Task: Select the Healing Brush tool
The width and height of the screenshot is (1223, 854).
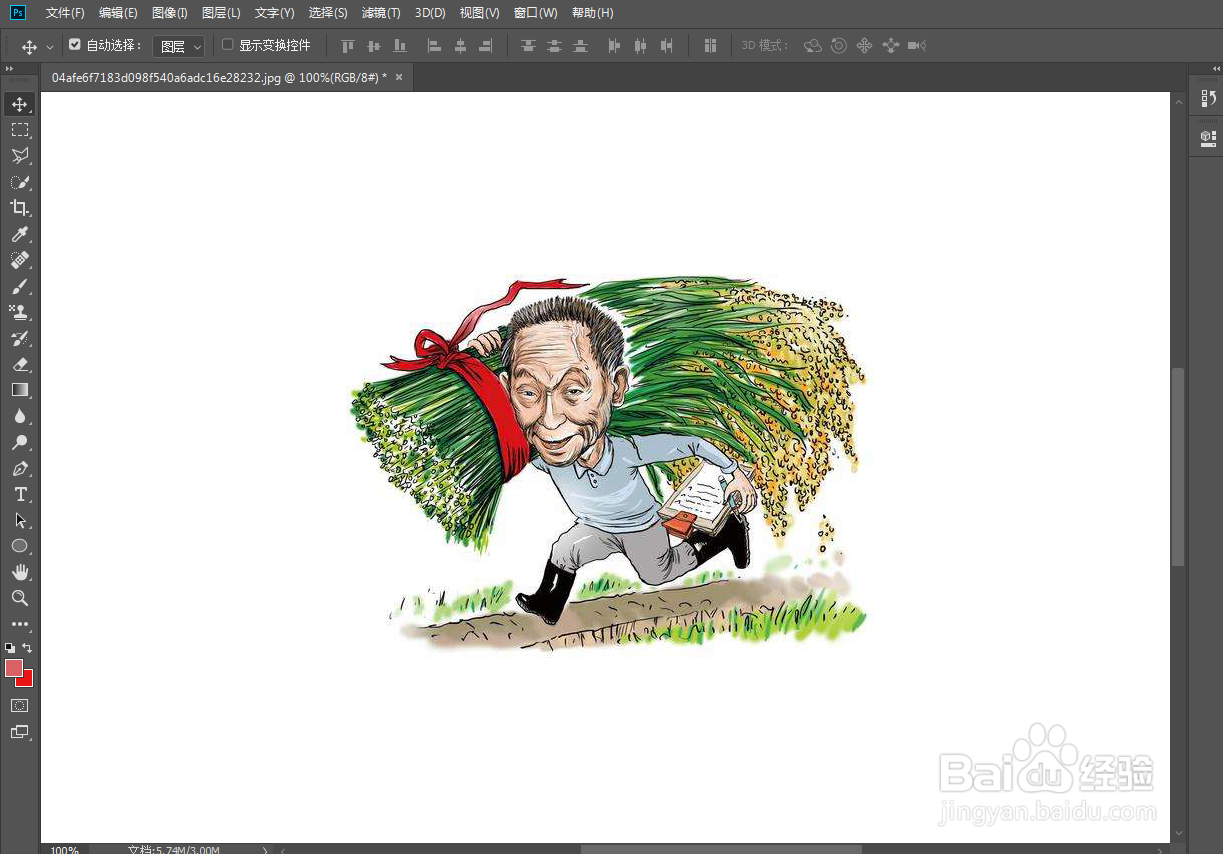Action: pyautogui.click(x=20, y=260)
